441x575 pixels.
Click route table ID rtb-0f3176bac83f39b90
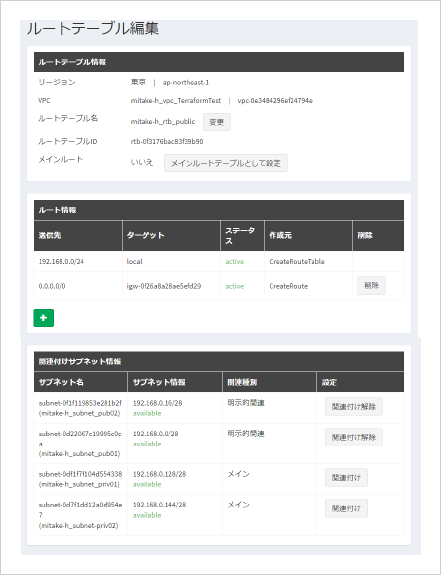[x=167, y=142]
